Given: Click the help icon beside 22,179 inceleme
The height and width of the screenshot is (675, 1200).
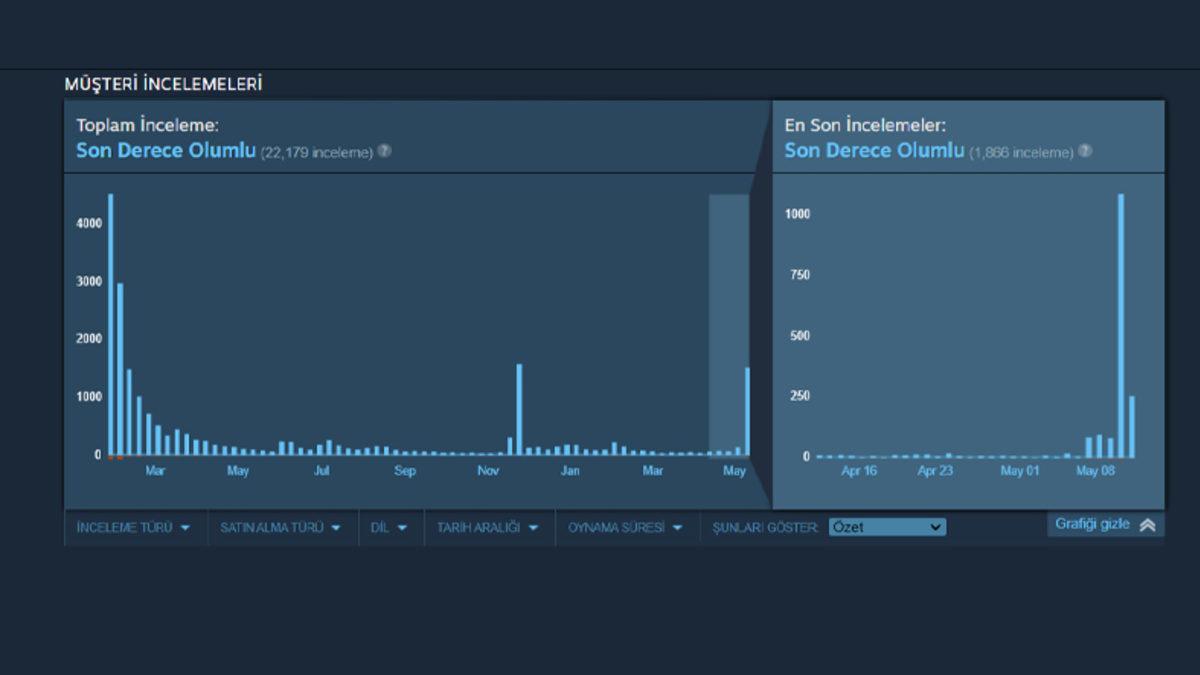Looking at the screenshot, I should coord(385,151).
